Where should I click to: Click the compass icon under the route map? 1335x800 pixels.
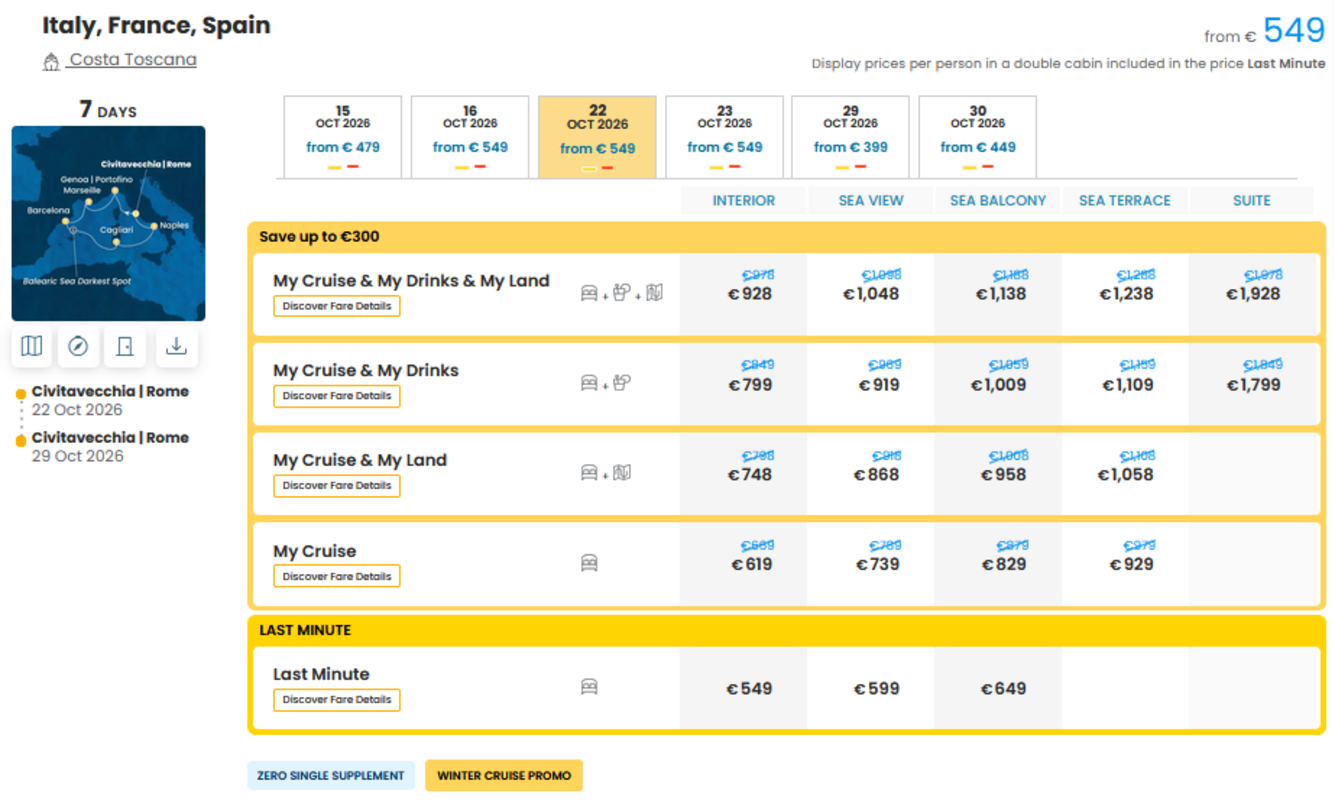[x=78, y=346]
